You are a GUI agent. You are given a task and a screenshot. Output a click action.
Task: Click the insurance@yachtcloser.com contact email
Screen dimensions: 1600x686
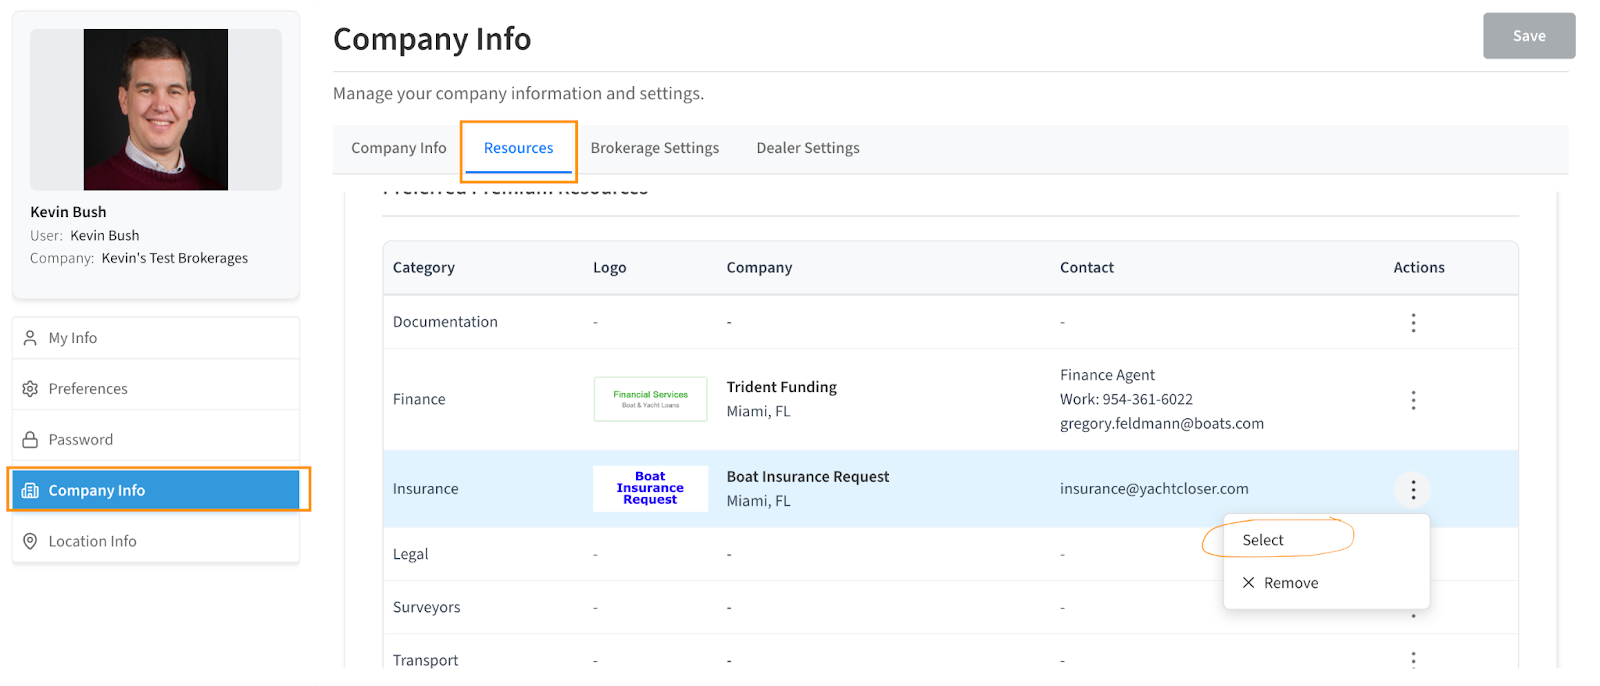point(1154,489)
